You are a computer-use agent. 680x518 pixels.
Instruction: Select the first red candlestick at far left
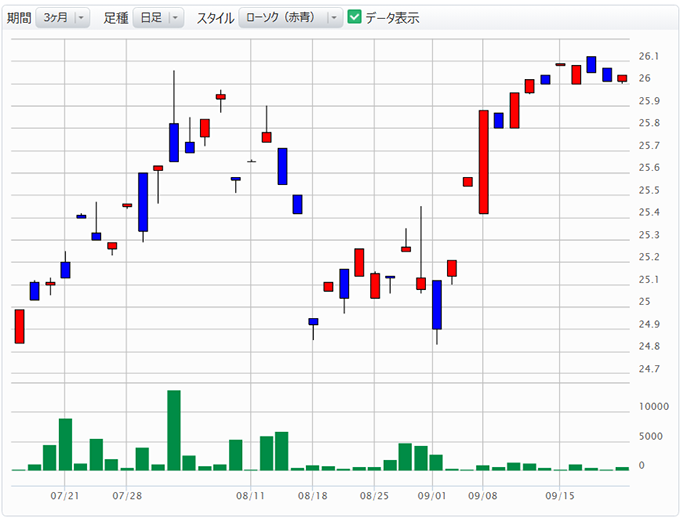[19, 326]
